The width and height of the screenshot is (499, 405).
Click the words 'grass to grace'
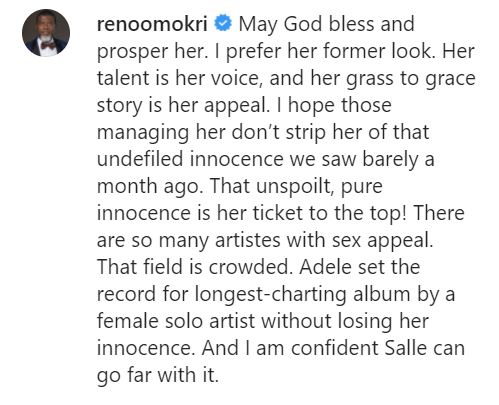pyautogui.click(x=411, y=79)
